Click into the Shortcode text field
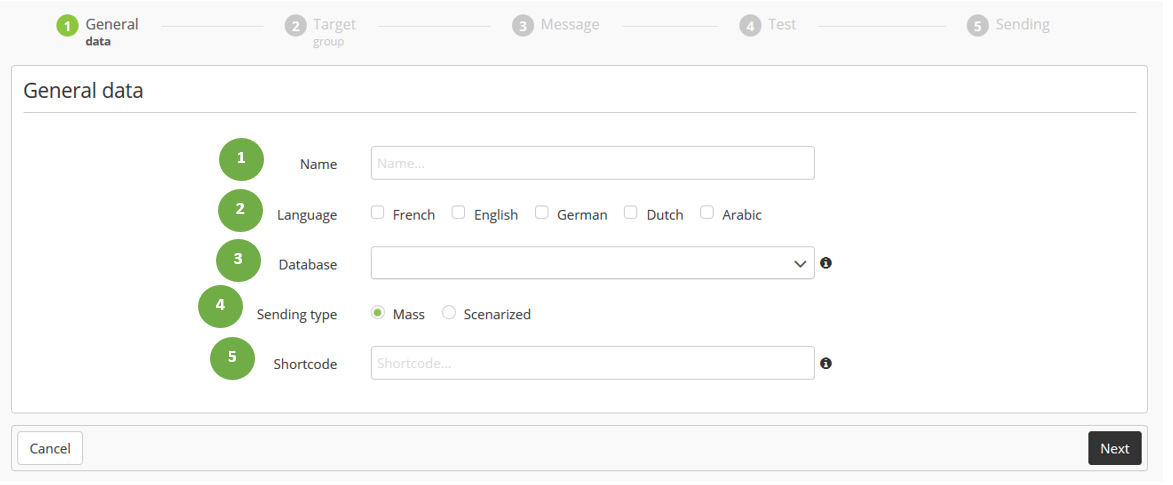 click(592, 363)
